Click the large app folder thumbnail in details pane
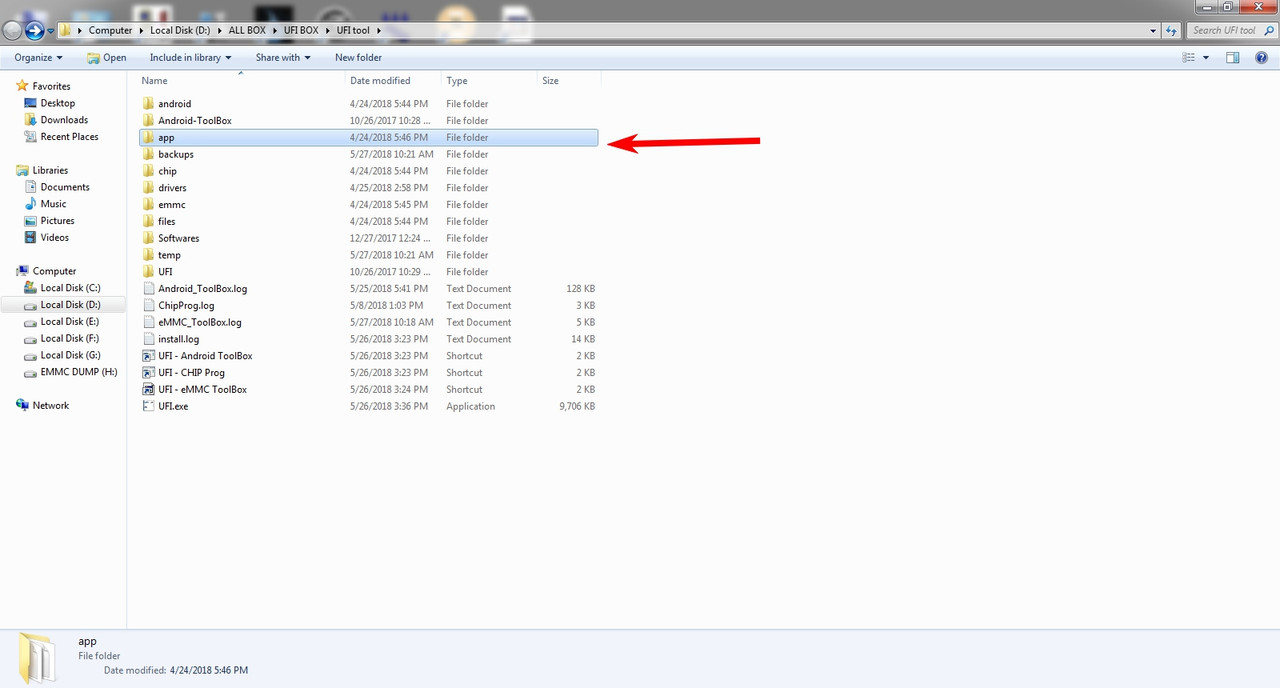1280x688 pixels. point(39,657)
